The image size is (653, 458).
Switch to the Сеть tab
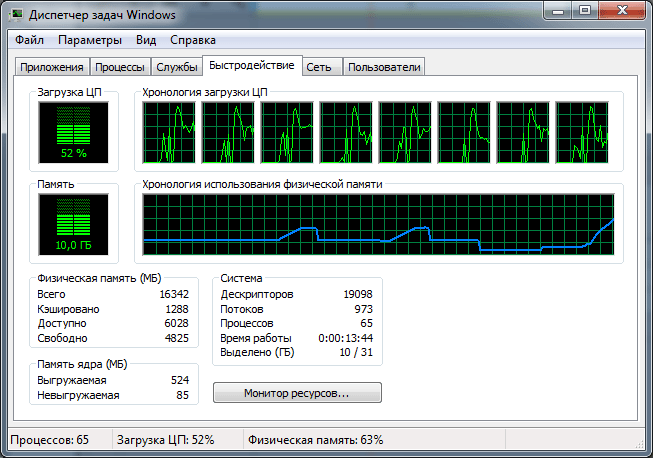click(x=320, y=67)
